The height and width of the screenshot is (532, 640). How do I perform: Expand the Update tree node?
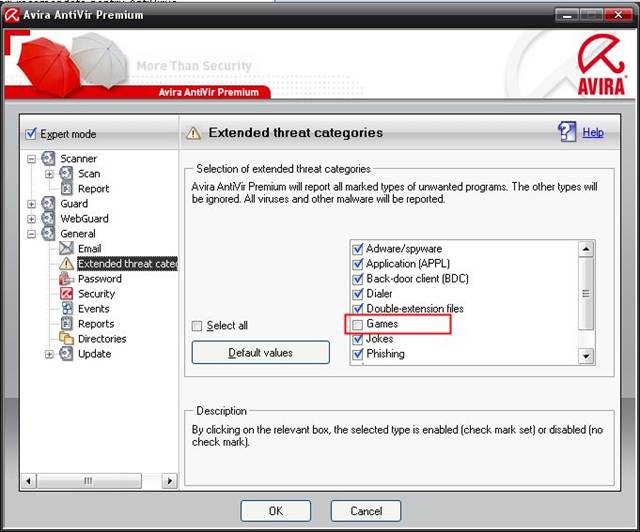(50, 354)
